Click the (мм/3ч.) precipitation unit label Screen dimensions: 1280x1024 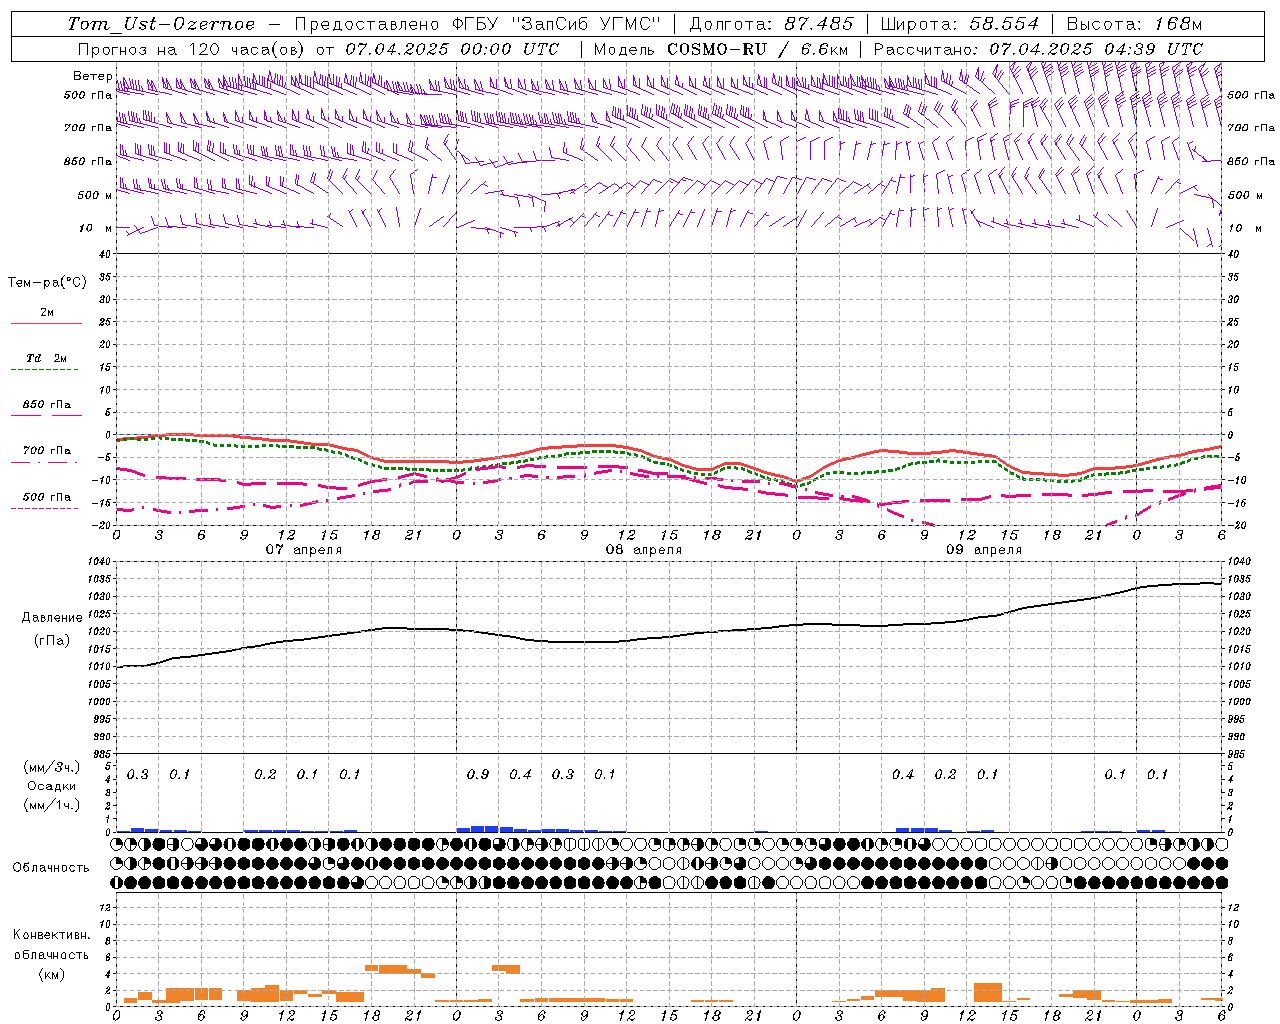(x=51, y=768)
